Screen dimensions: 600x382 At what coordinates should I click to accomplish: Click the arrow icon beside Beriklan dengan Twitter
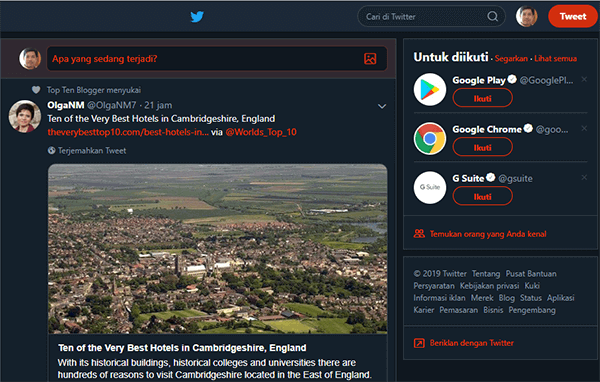click(x=419, y=343)
